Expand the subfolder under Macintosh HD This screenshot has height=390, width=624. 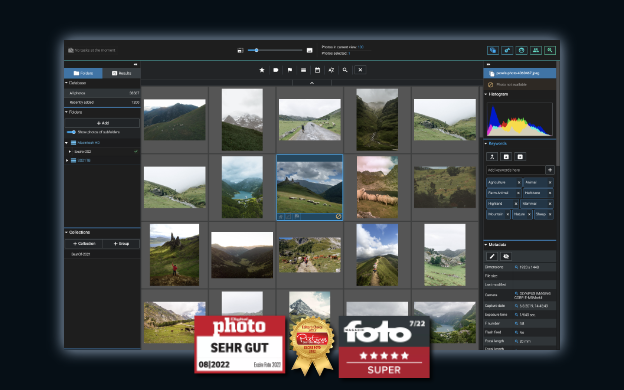tap(70, 152)
